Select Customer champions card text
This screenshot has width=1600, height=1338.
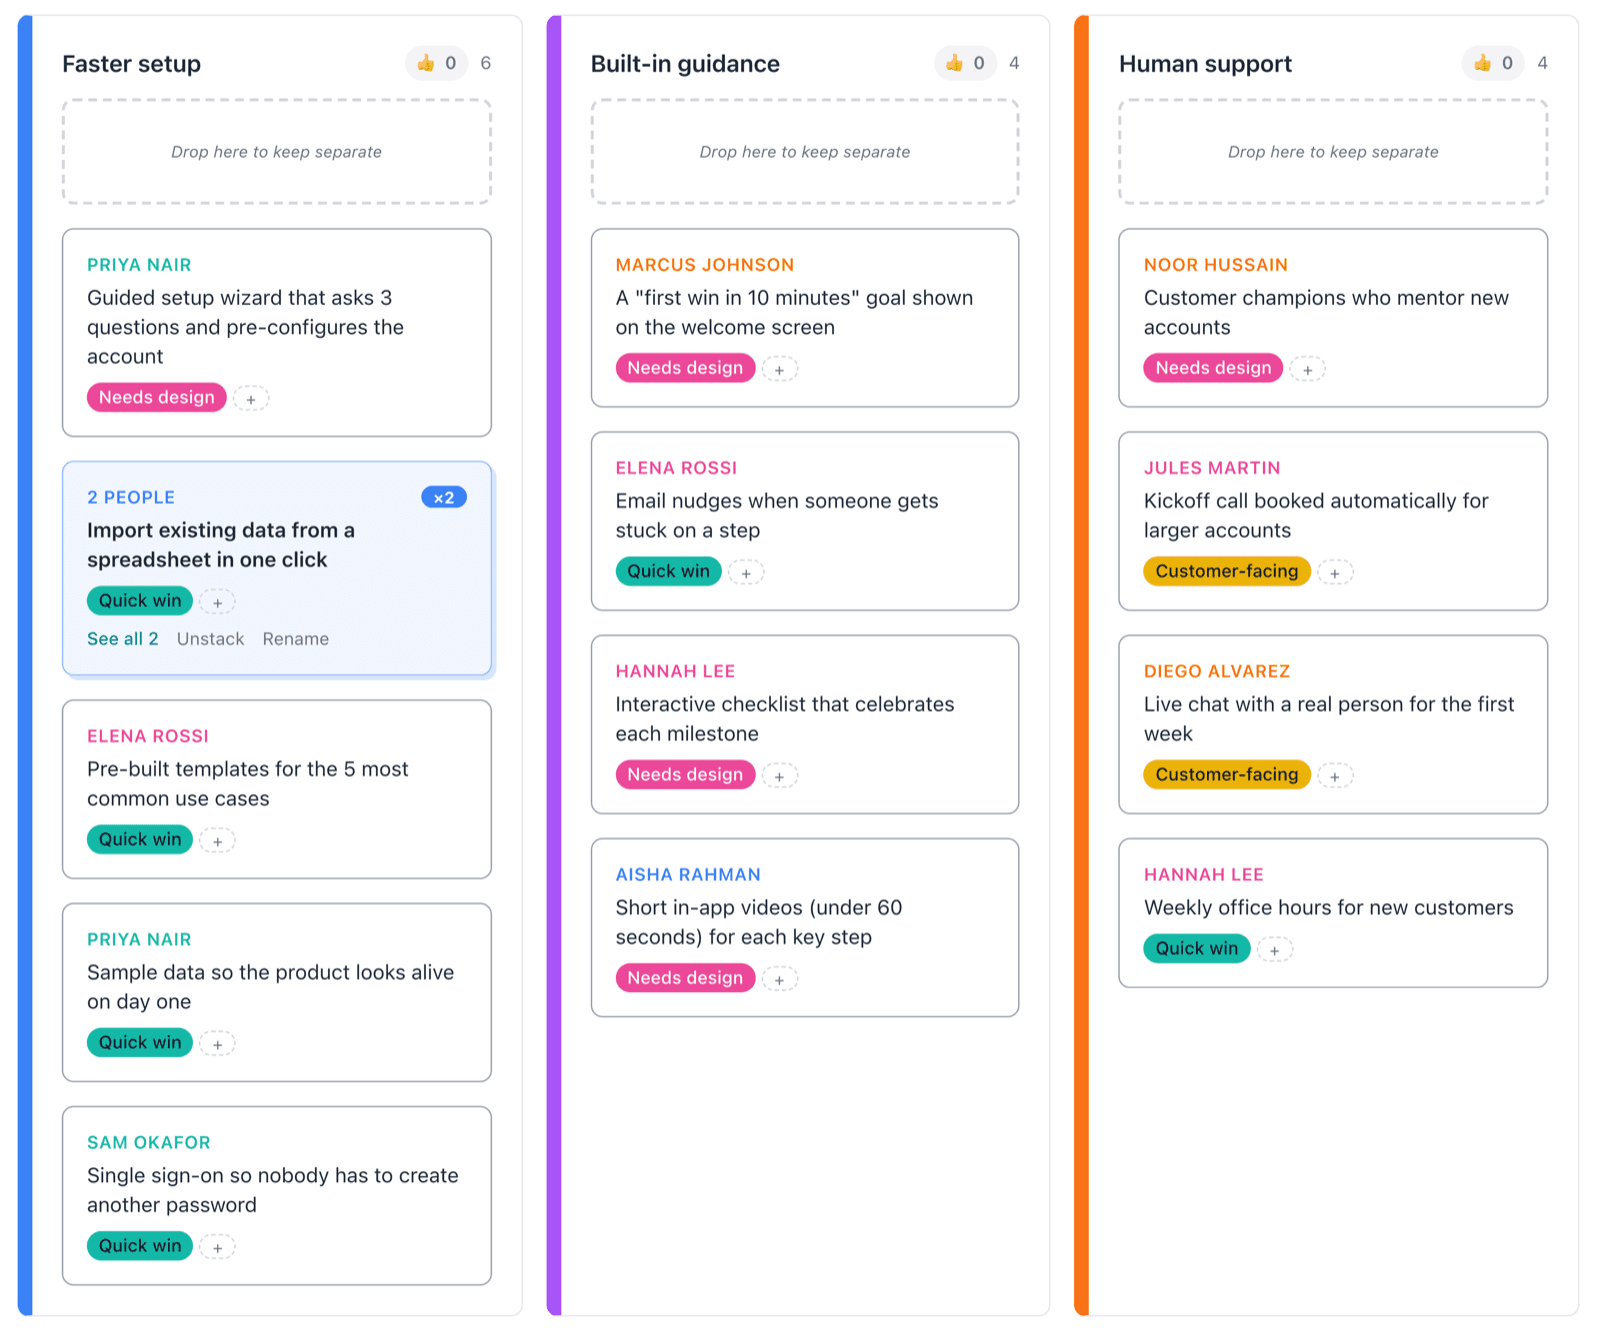[1326, 313]
